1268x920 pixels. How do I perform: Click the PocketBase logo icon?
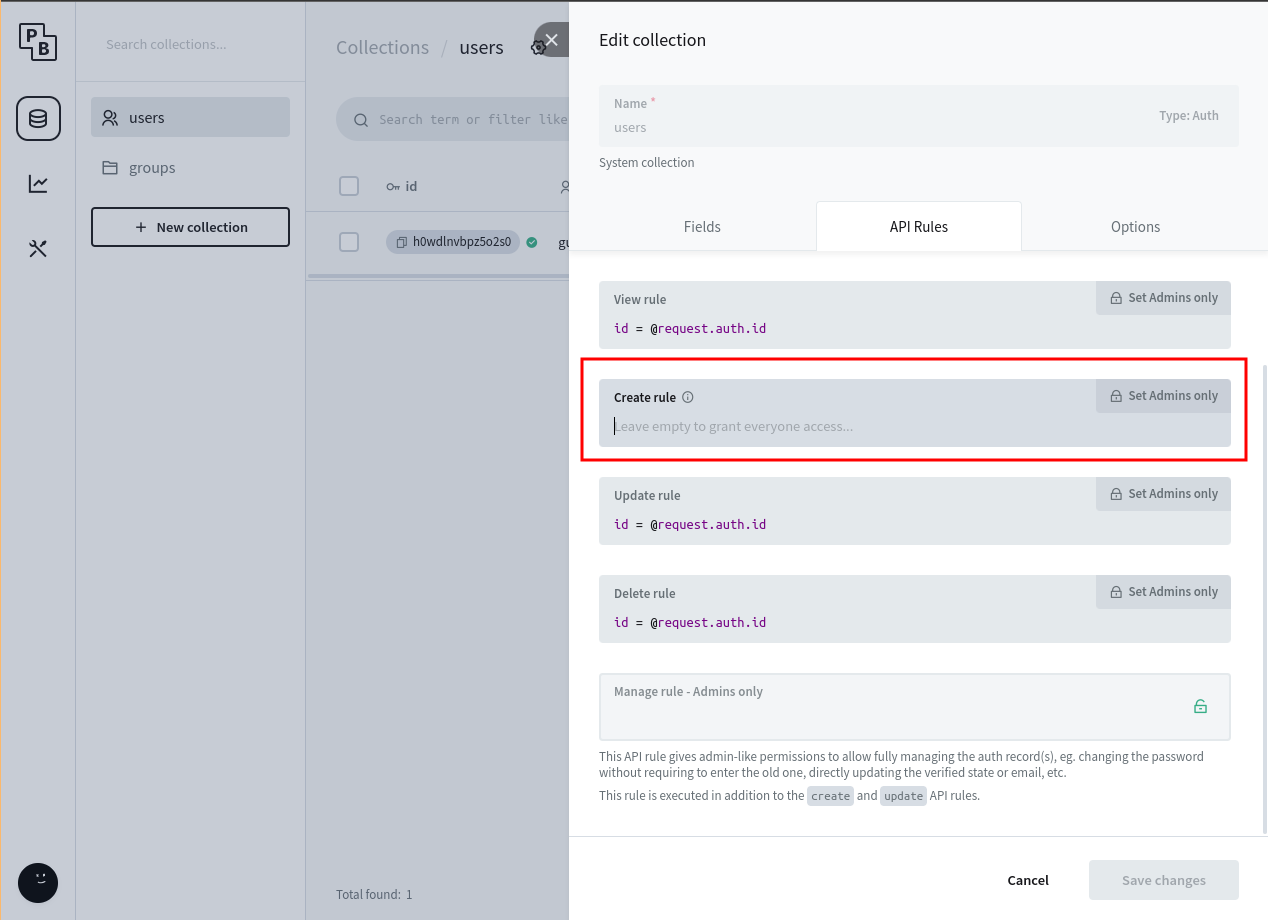38,41
